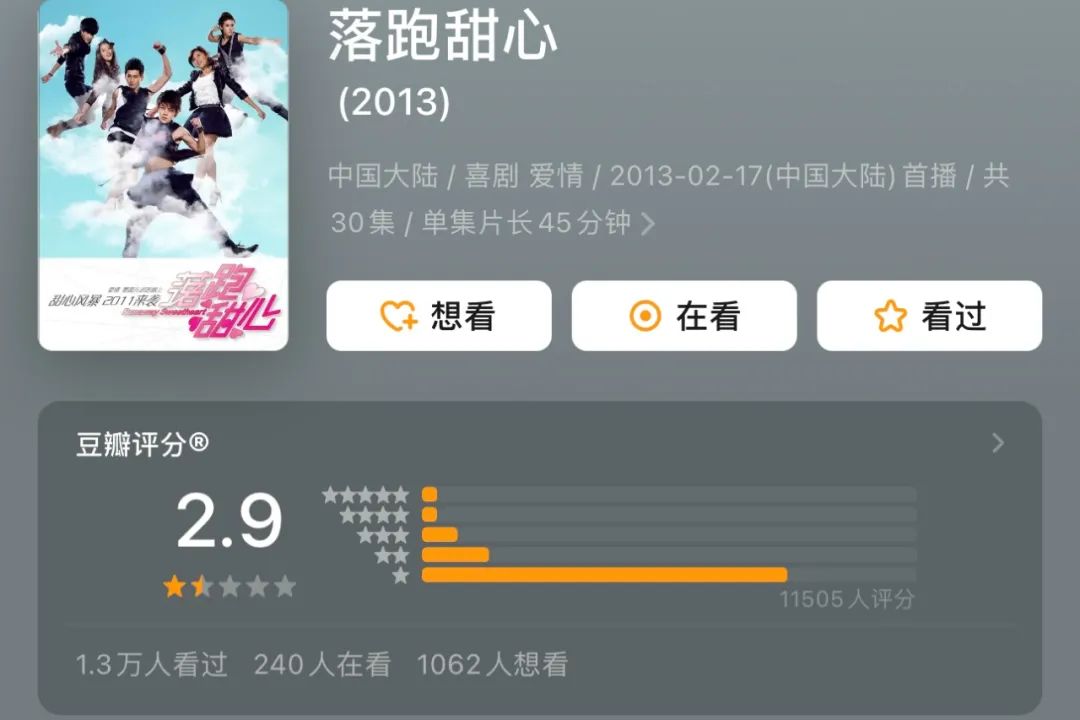1080x720 pixels.
Task: Open the 落跑甜心 poster image
Action: (163, 175)
